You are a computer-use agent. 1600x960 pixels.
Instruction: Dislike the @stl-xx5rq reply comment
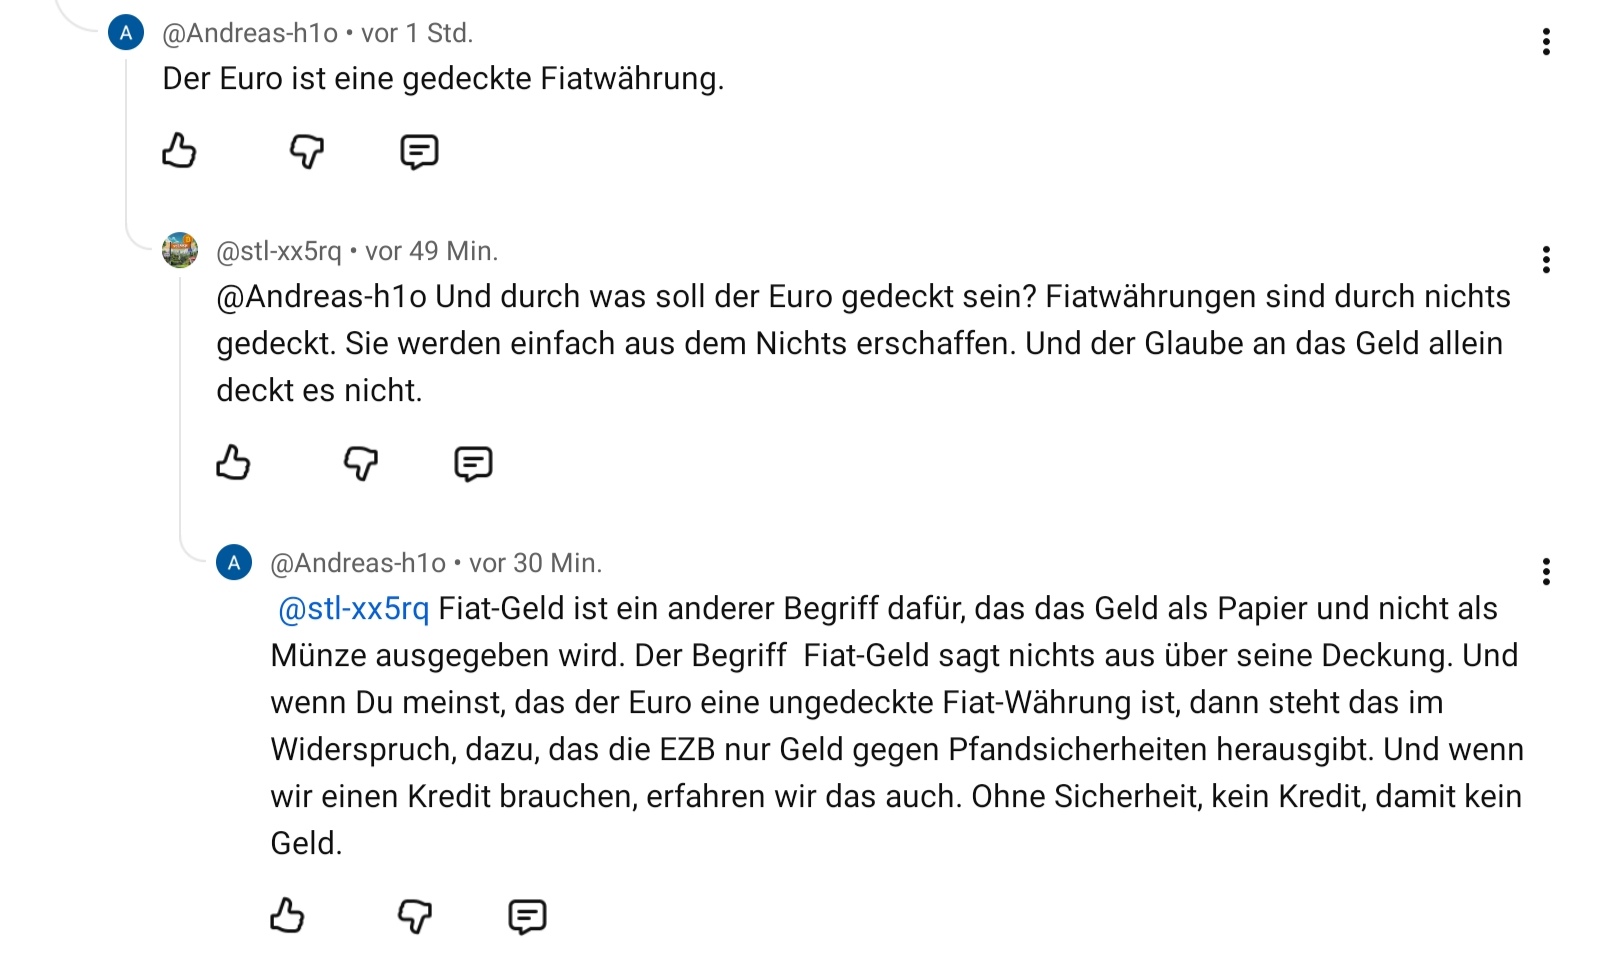(x=360, y=463)
